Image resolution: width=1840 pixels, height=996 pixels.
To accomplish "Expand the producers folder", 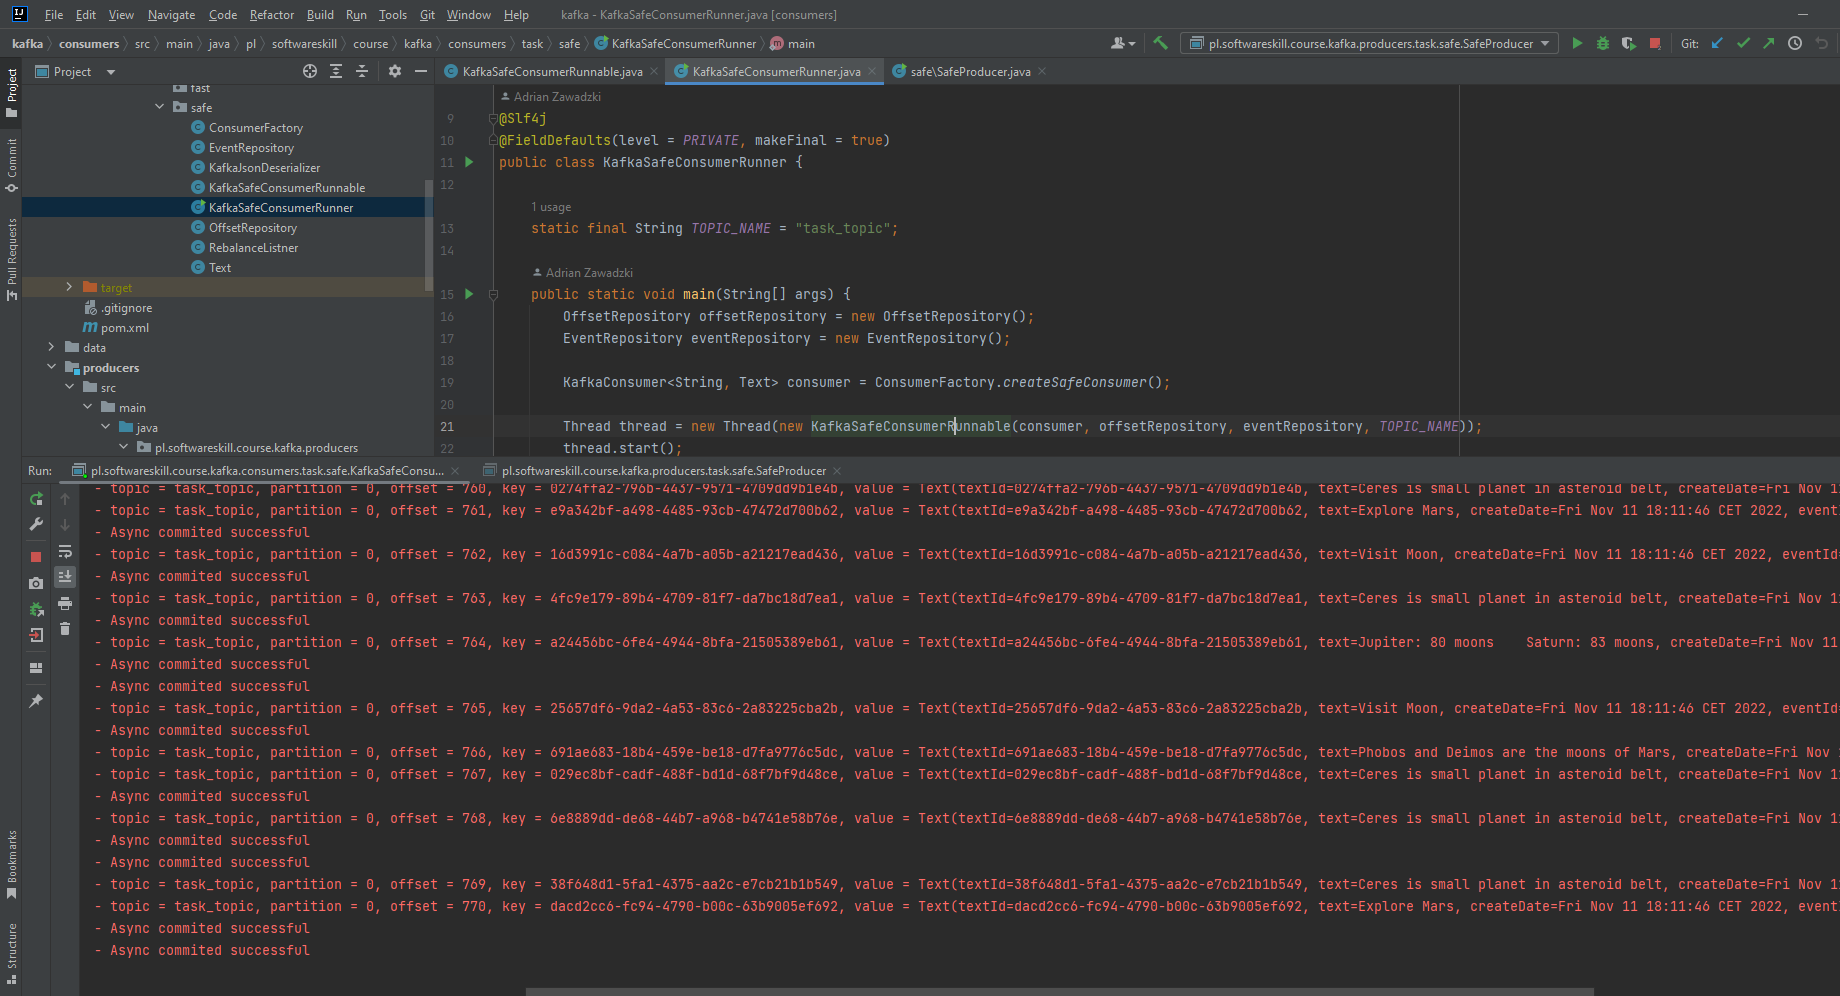I will point(51,367).
